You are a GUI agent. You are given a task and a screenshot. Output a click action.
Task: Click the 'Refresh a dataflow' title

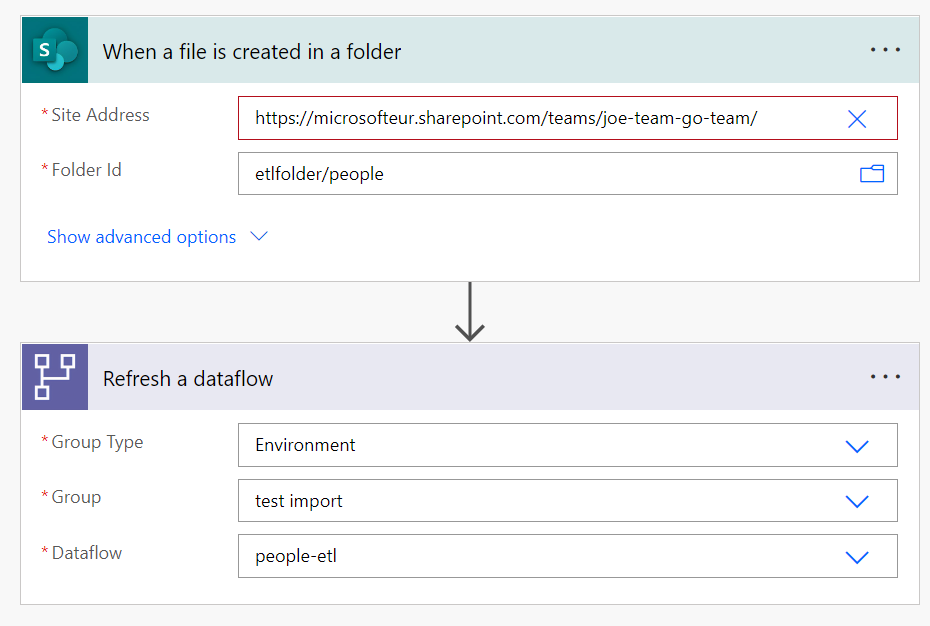pyautogui.click(x=188, y=379)
